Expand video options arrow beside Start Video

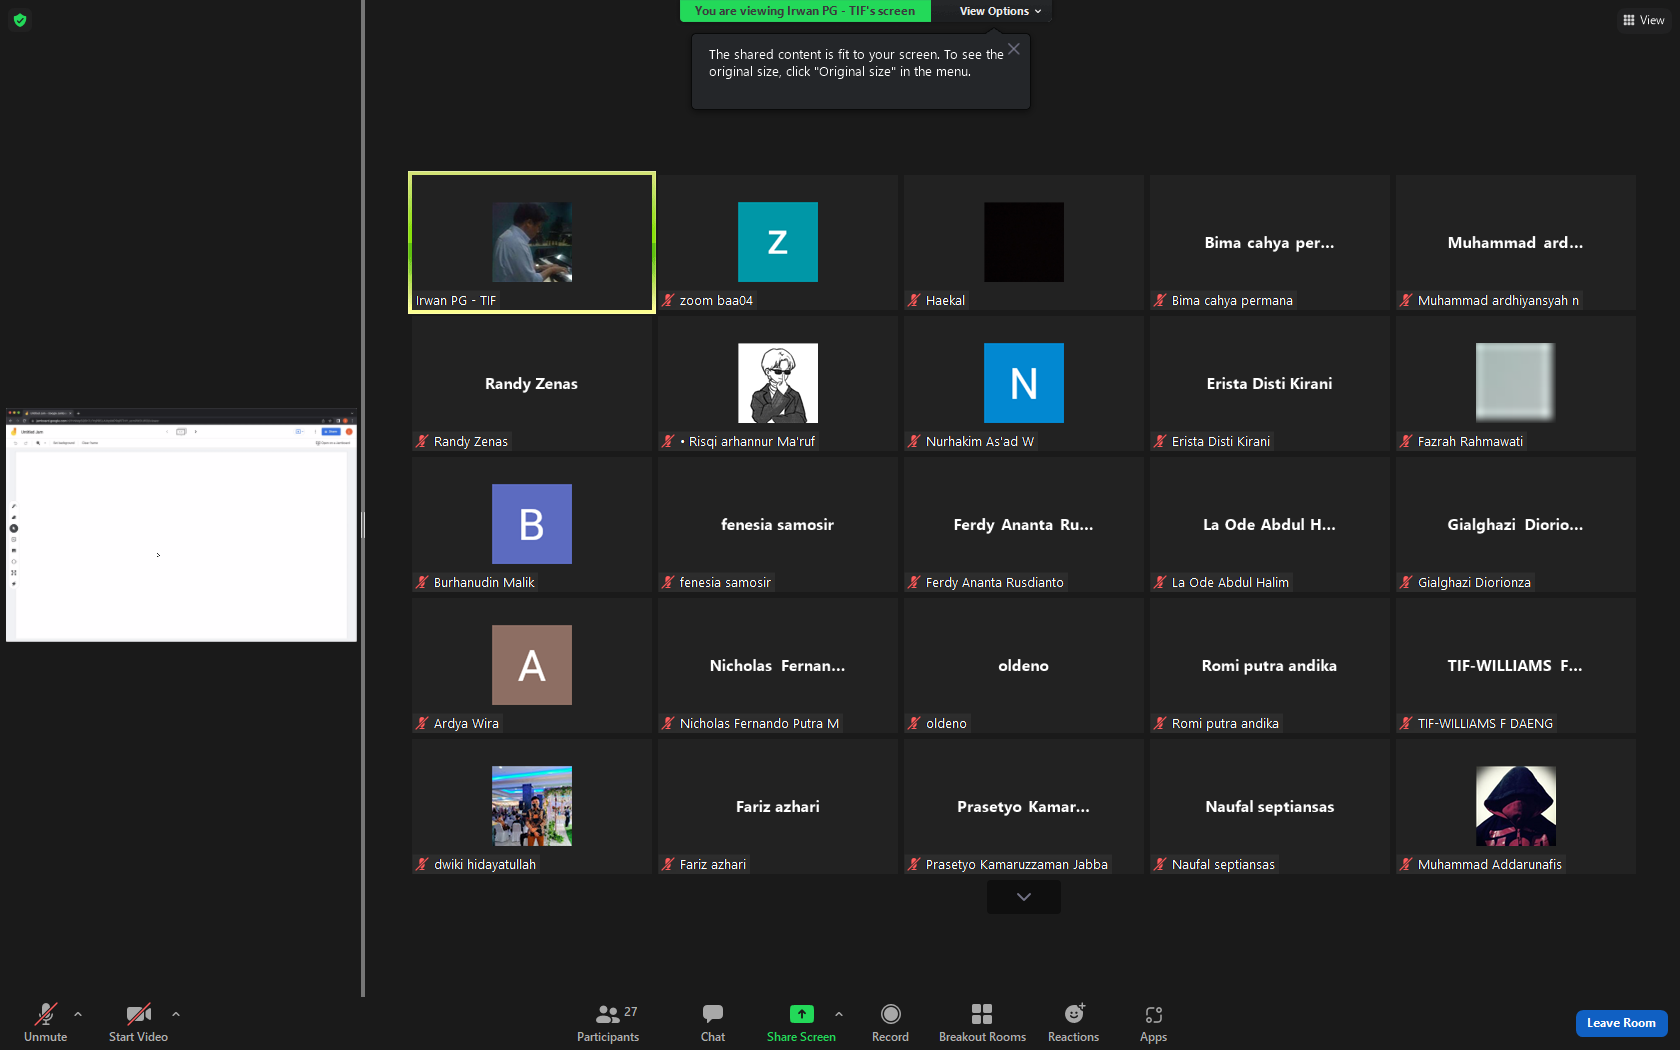click(176, 1014)
